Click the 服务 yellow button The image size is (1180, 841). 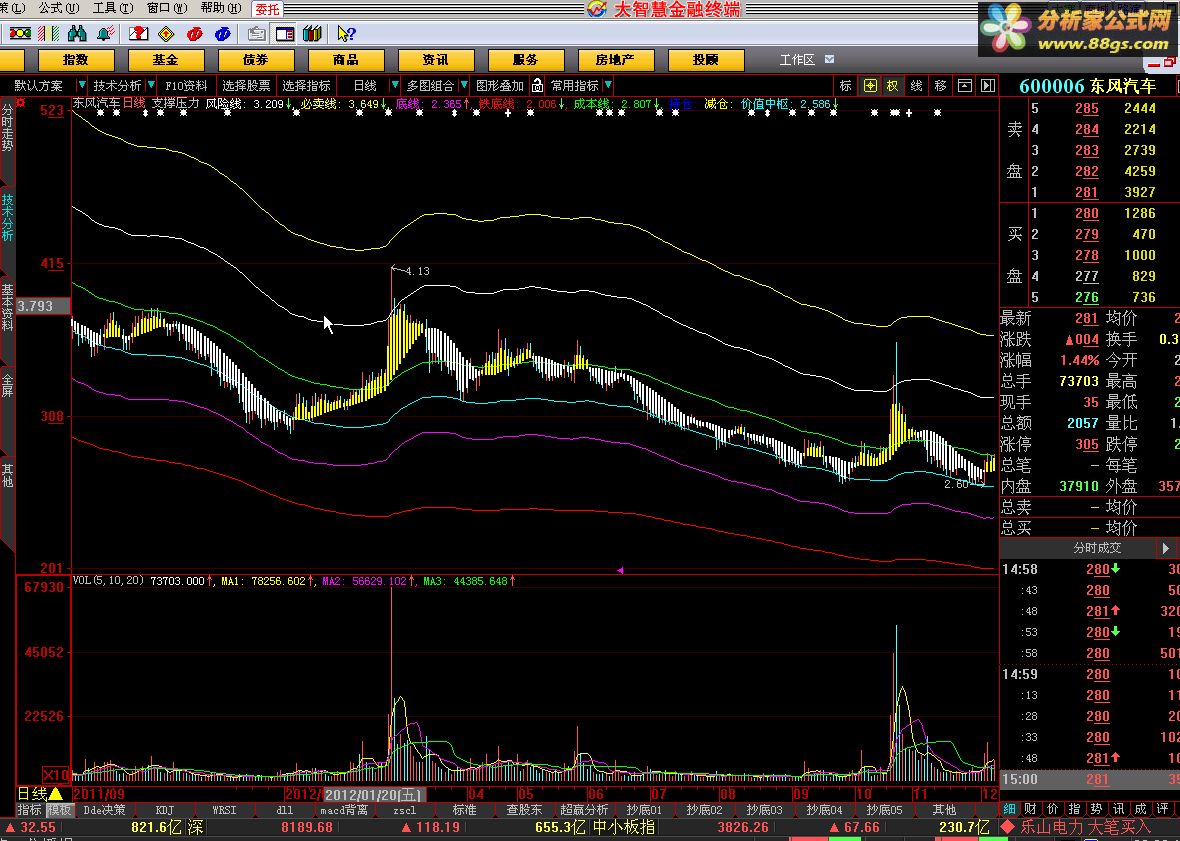click(526, 59)
